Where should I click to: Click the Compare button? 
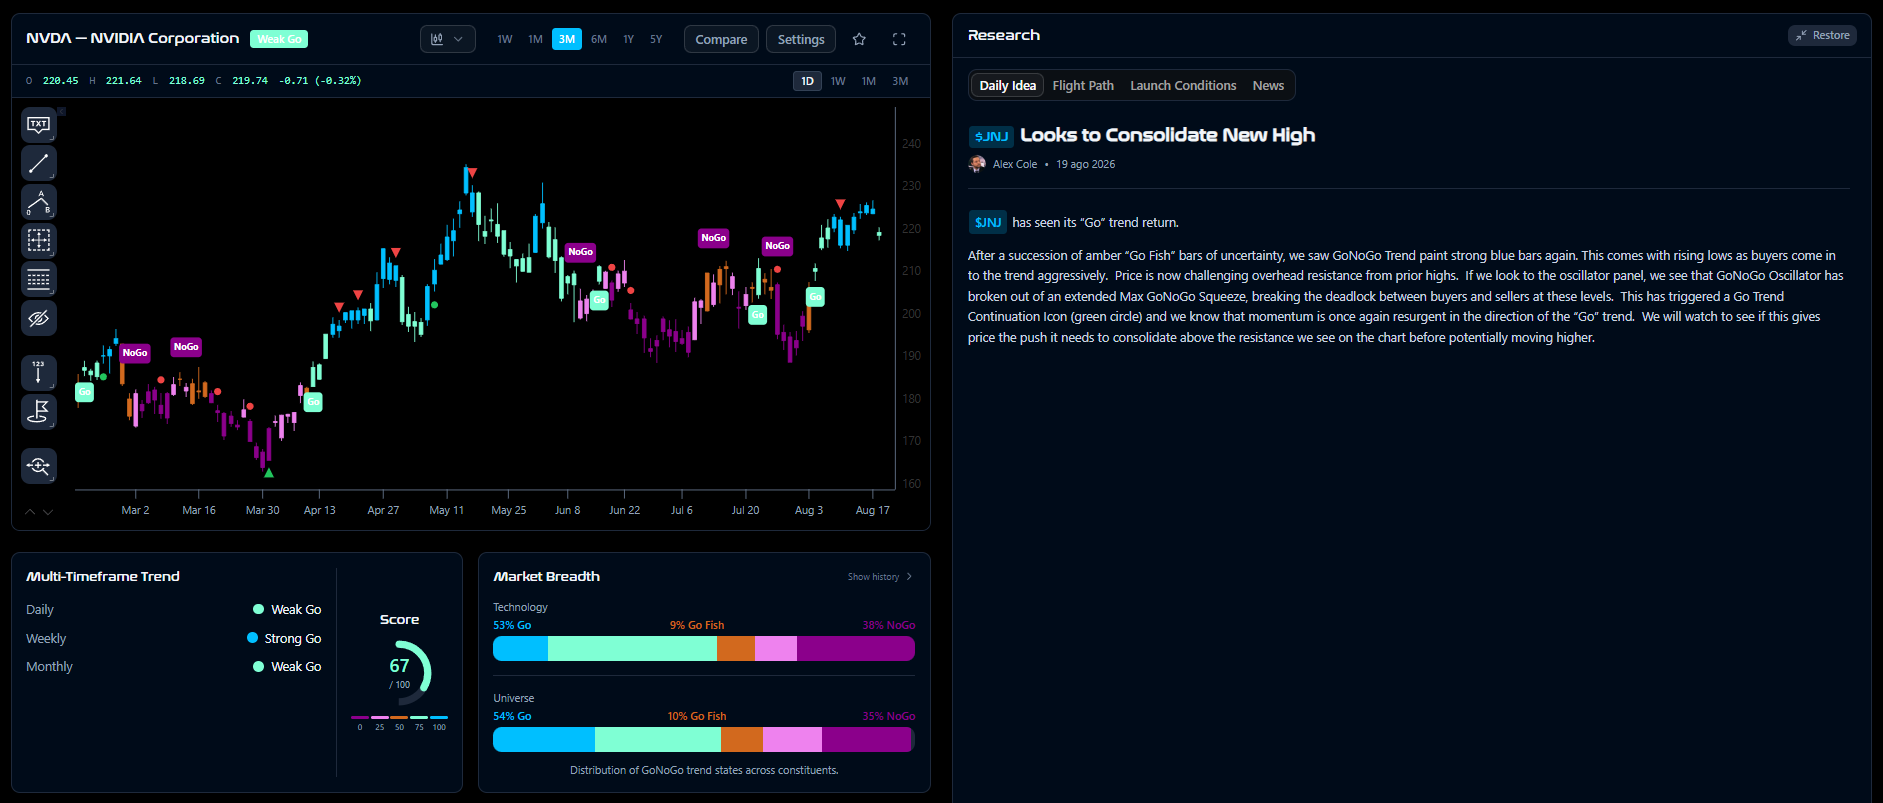(x=721, y=39)
